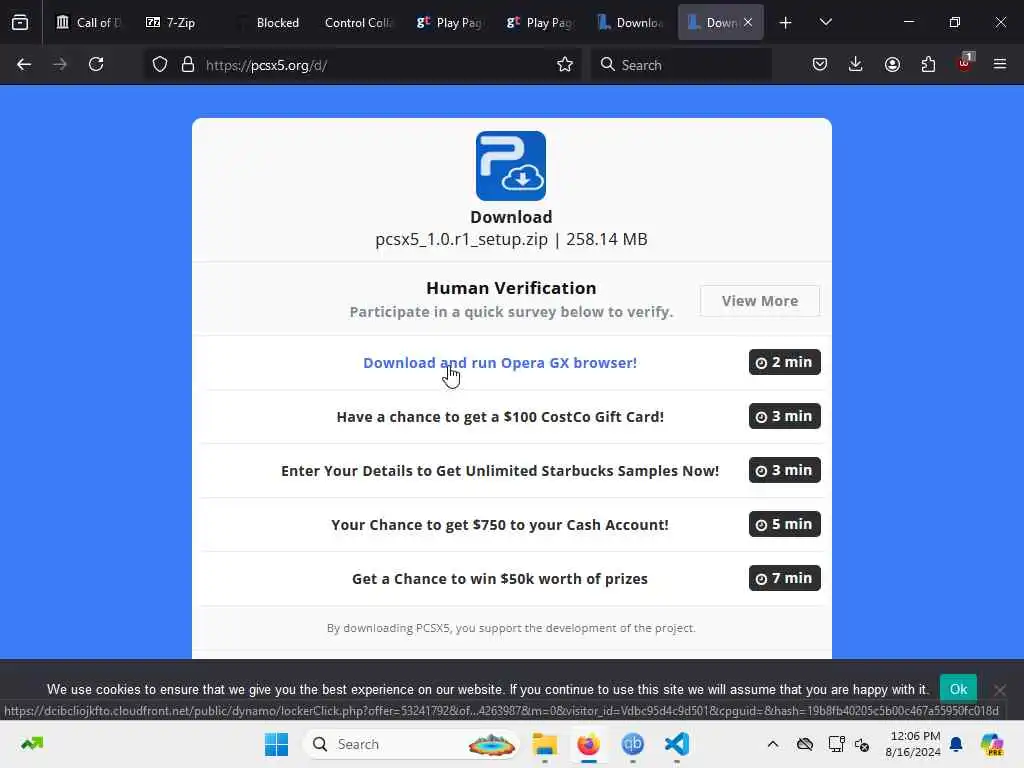Click the cloud sync tray icon

click(805, 744)
